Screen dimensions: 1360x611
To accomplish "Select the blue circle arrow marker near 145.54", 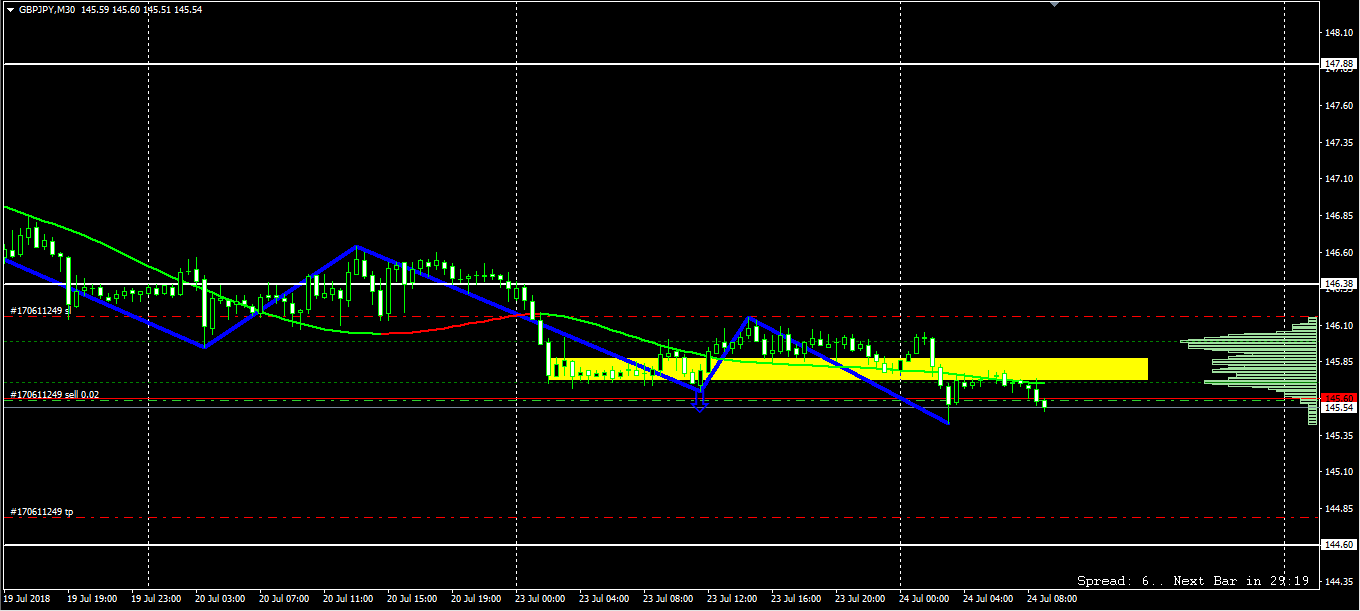I will point(700,404).
